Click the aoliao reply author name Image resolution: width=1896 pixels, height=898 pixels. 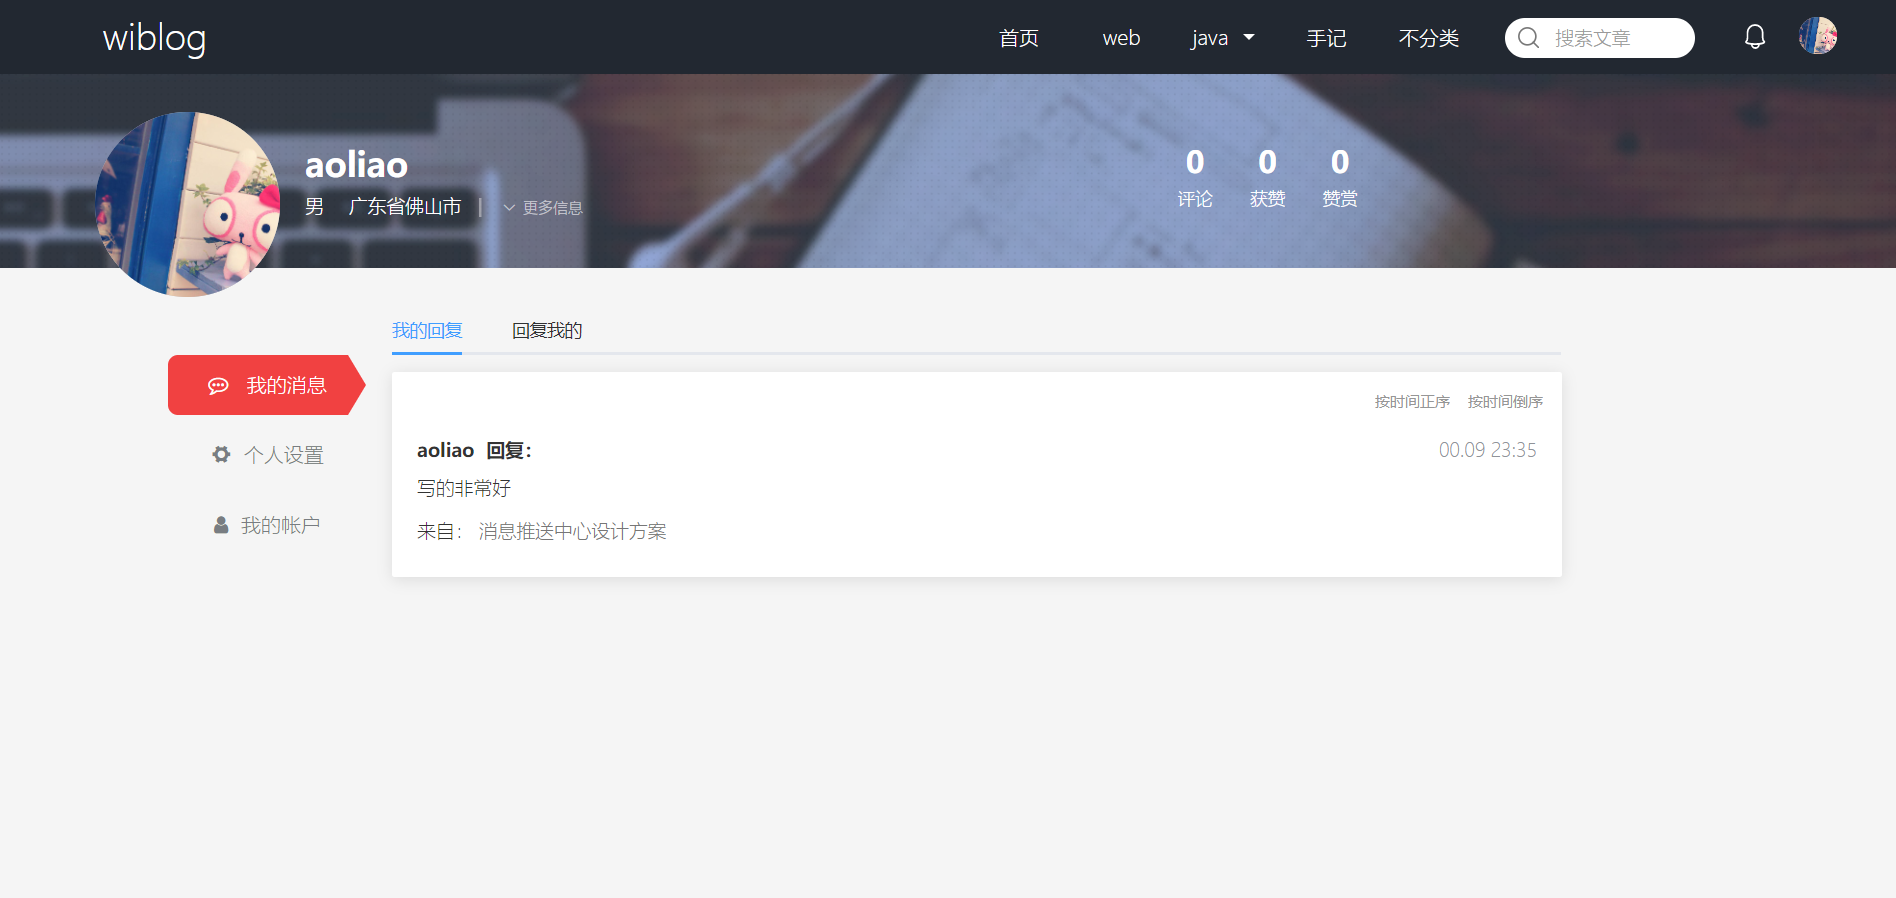[x=445, y=451]
